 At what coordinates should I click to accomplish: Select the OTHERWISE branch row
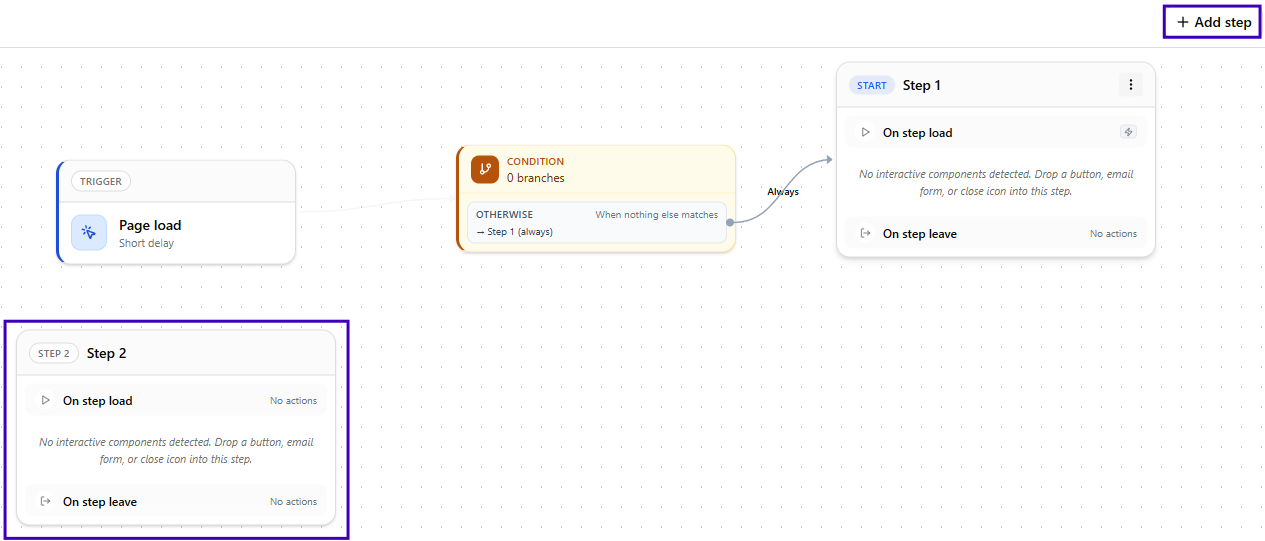tap(597, 222)
